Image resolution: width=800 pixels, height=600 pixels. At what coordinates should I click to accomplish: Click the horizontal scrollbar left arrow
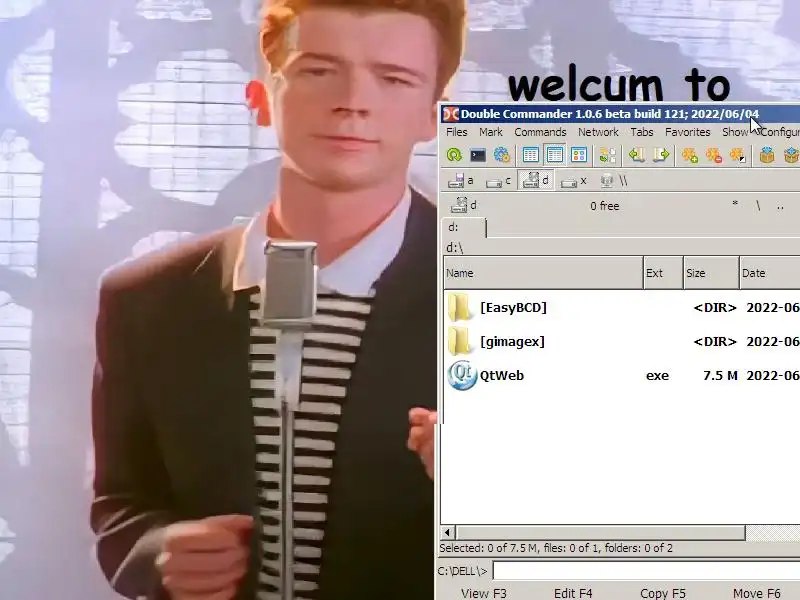point(447,533)
